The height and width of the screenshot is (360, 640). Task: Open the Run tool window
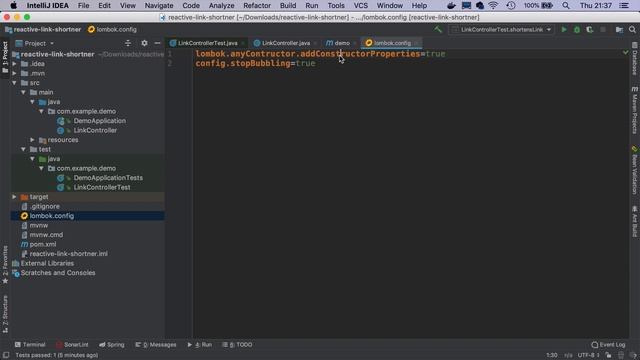tap(200, 344)
